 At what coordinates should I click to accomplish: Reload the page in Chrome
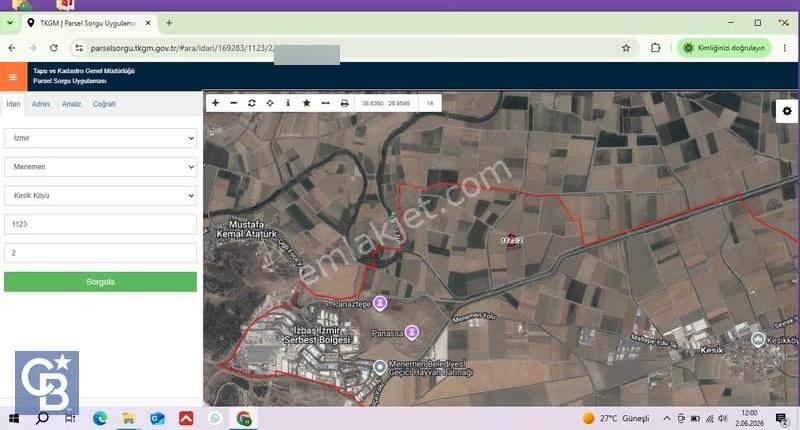[x=54, y=48]
